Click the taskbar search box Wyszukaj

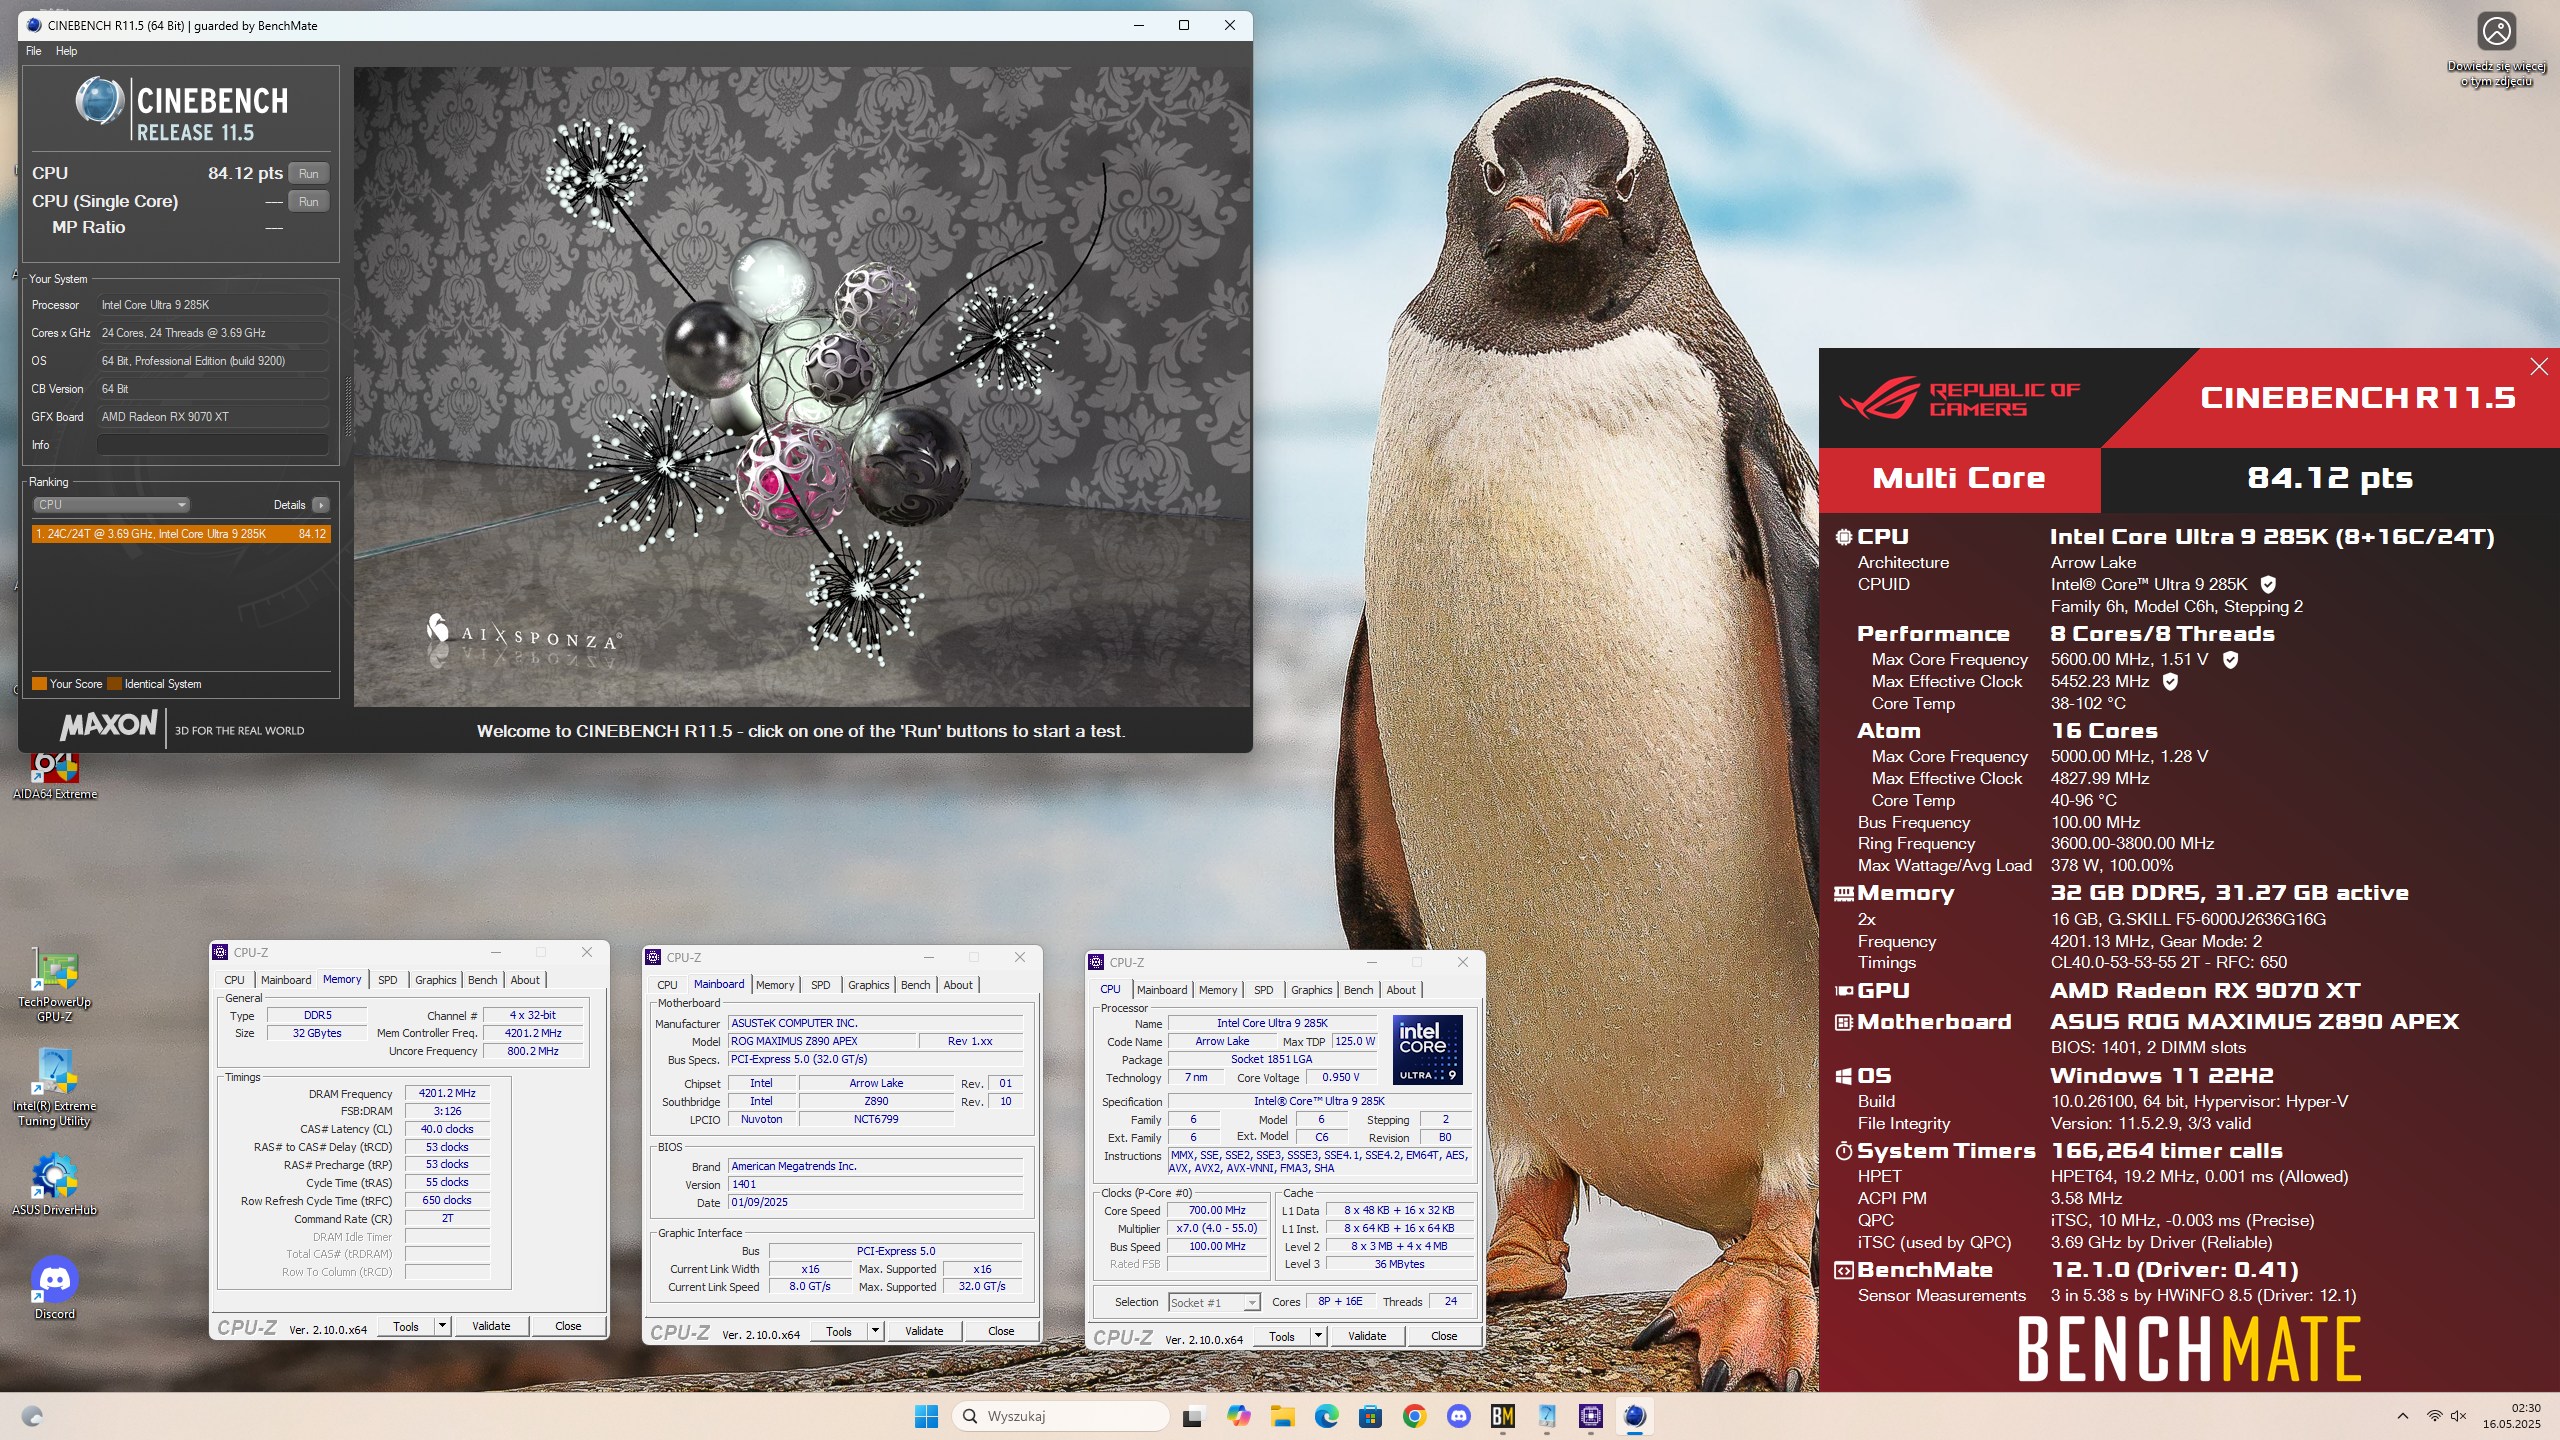1061,1416
